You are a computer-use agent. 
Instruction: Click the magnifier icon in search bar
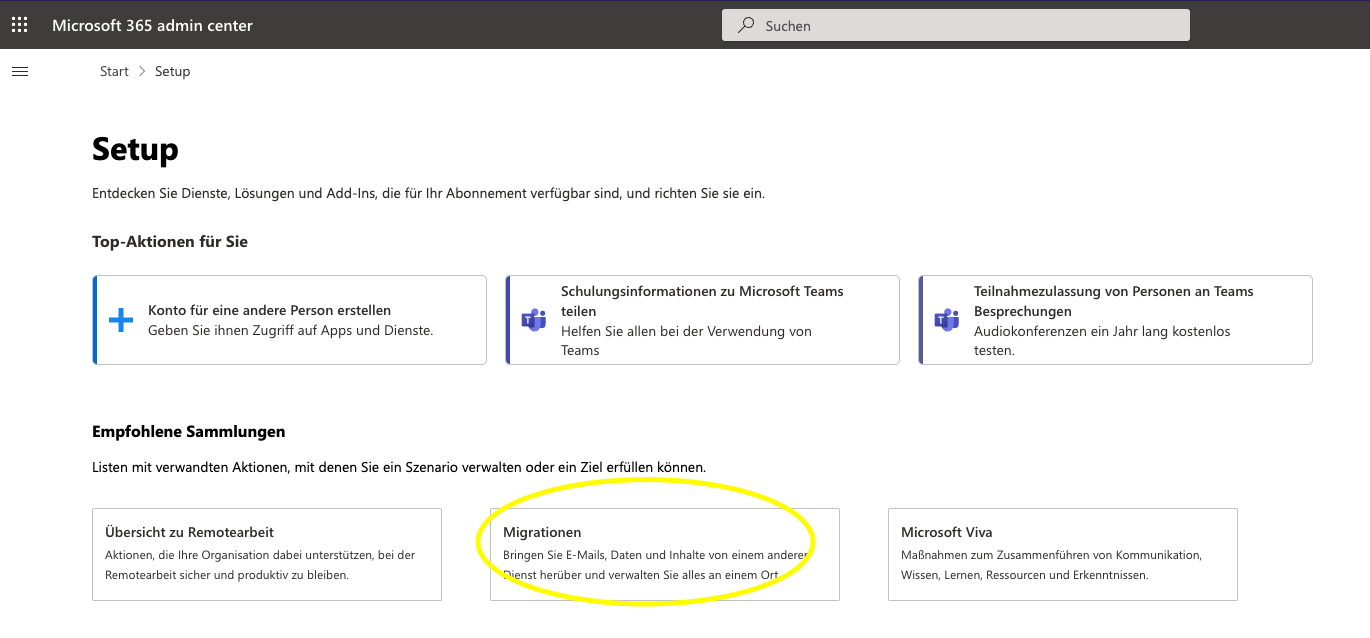[746, 25]
